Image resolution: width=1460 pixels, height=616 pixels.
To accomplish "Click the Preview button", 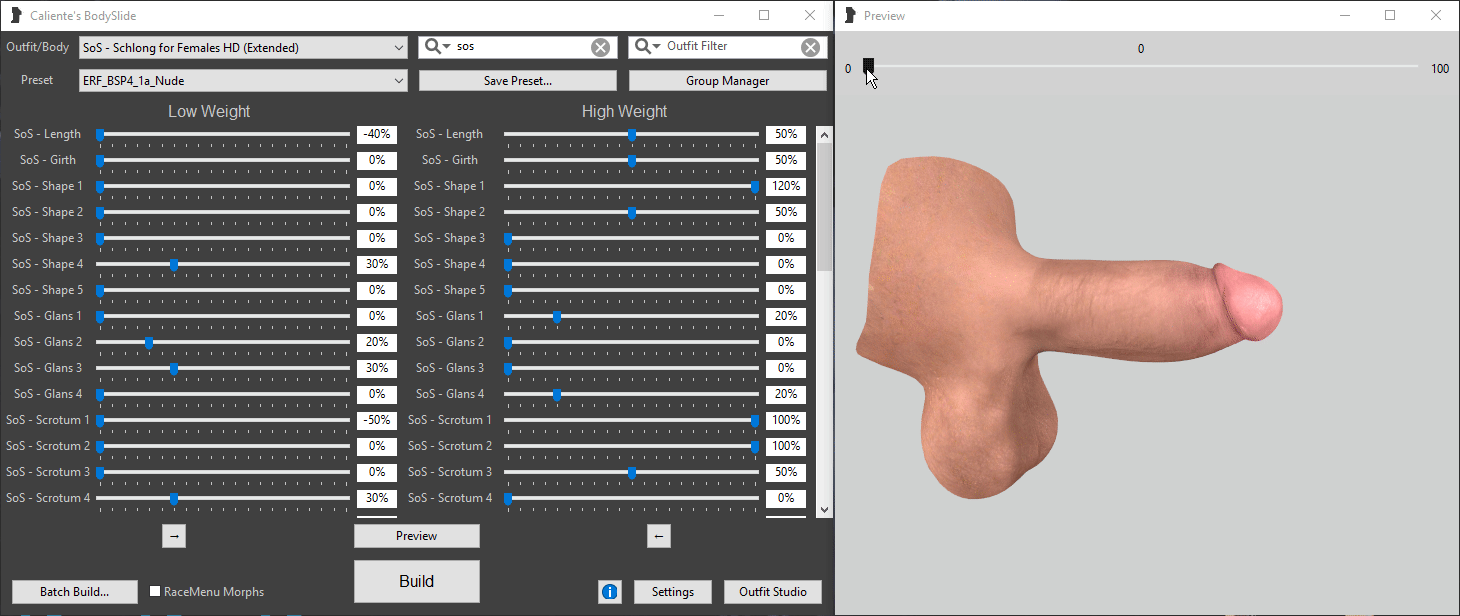I will (x=417, y=536).
